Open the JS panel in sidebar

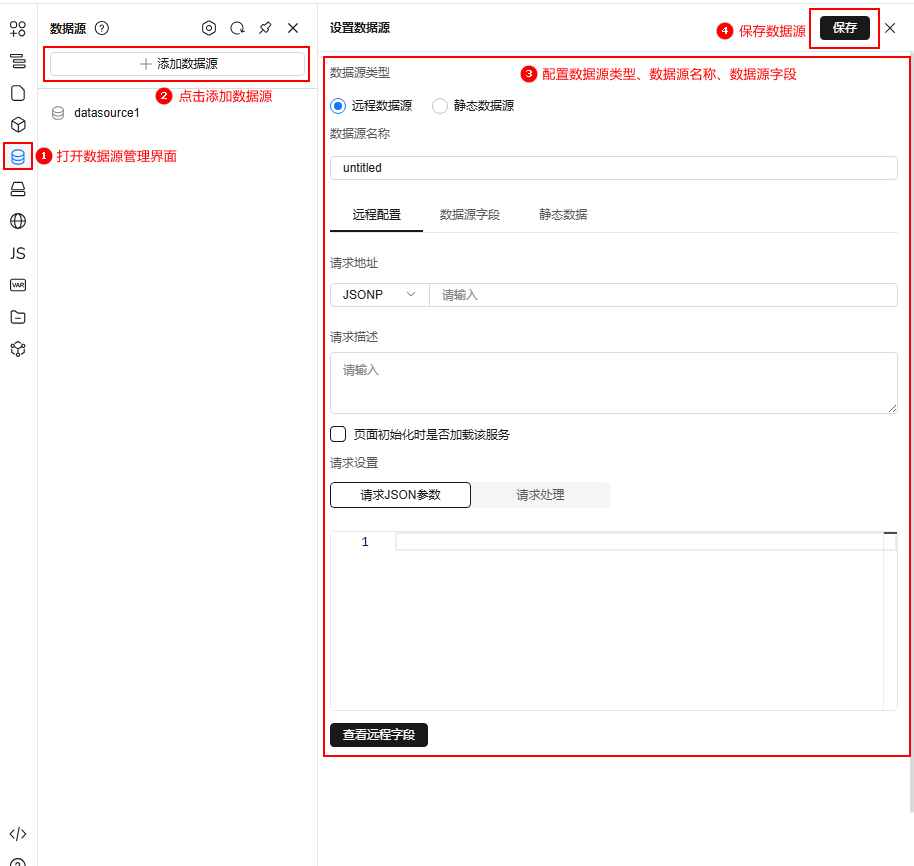pos(18,253)
